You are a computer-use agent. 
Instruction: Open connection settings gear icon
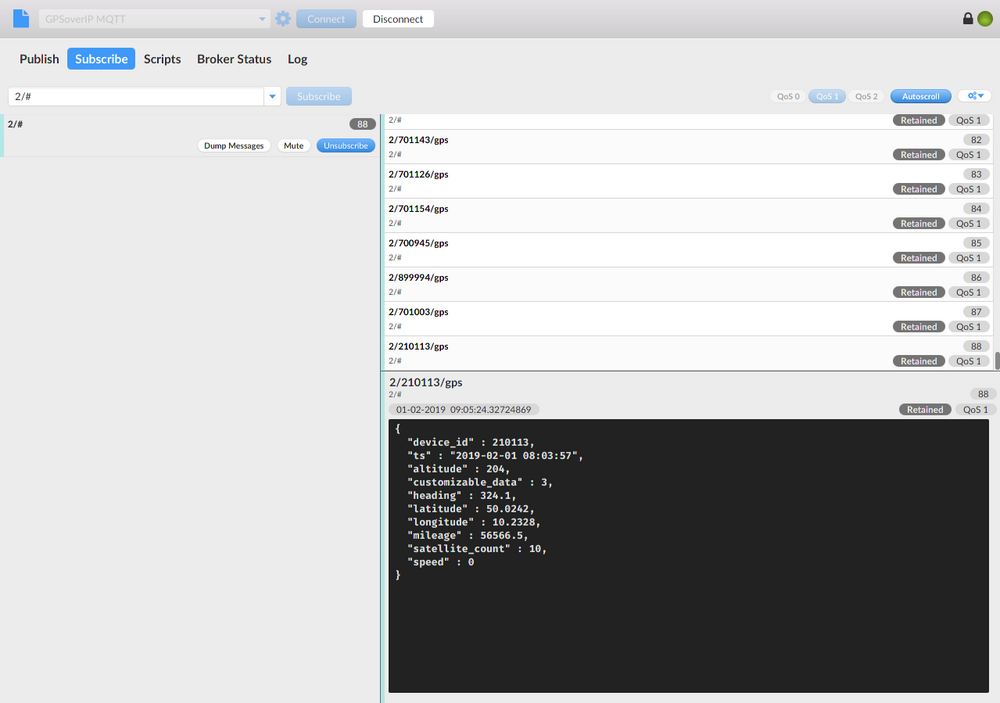283,18
